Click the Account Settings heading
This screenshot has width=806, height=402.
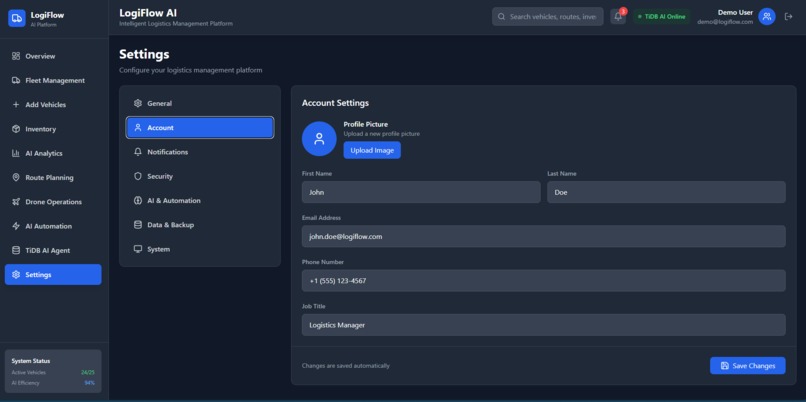[x=335, y=103]
